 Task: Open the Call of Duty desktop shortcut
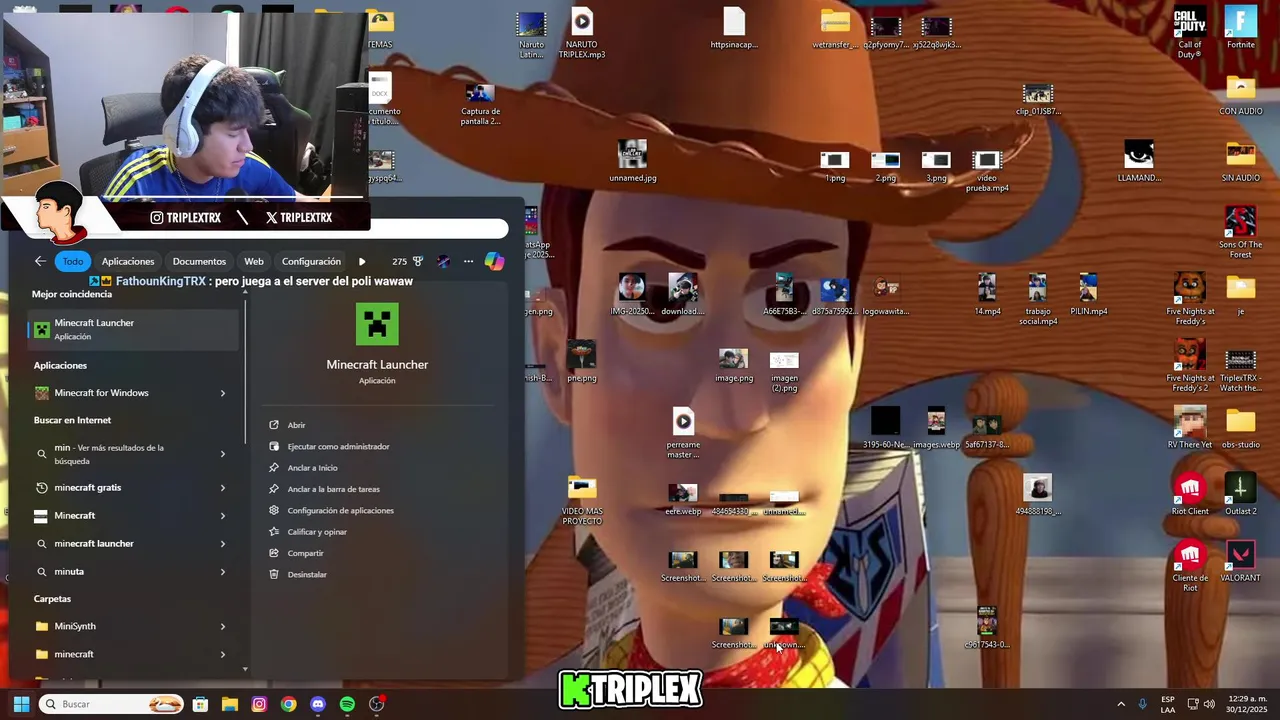tap(1190, 32)
